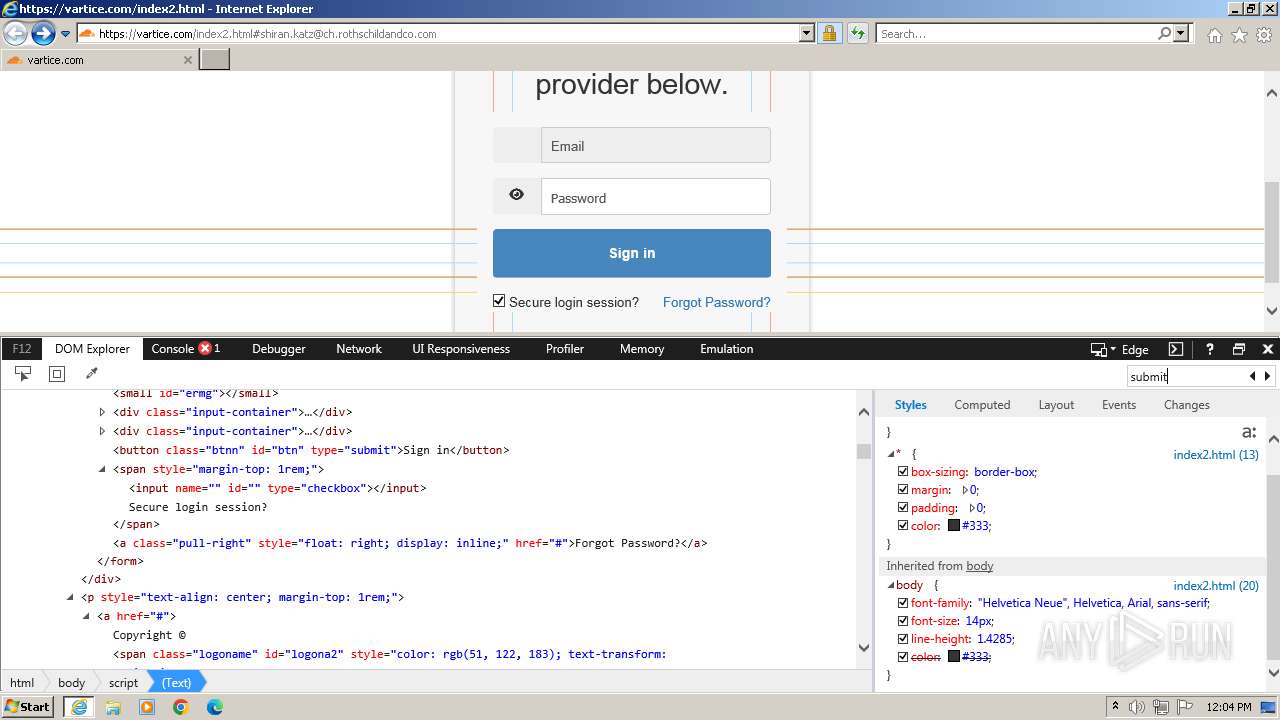The width and height of the screenshot is (1280, 720).
Task: Disable the line-height style checkbox
Action: tap(903, 639)
